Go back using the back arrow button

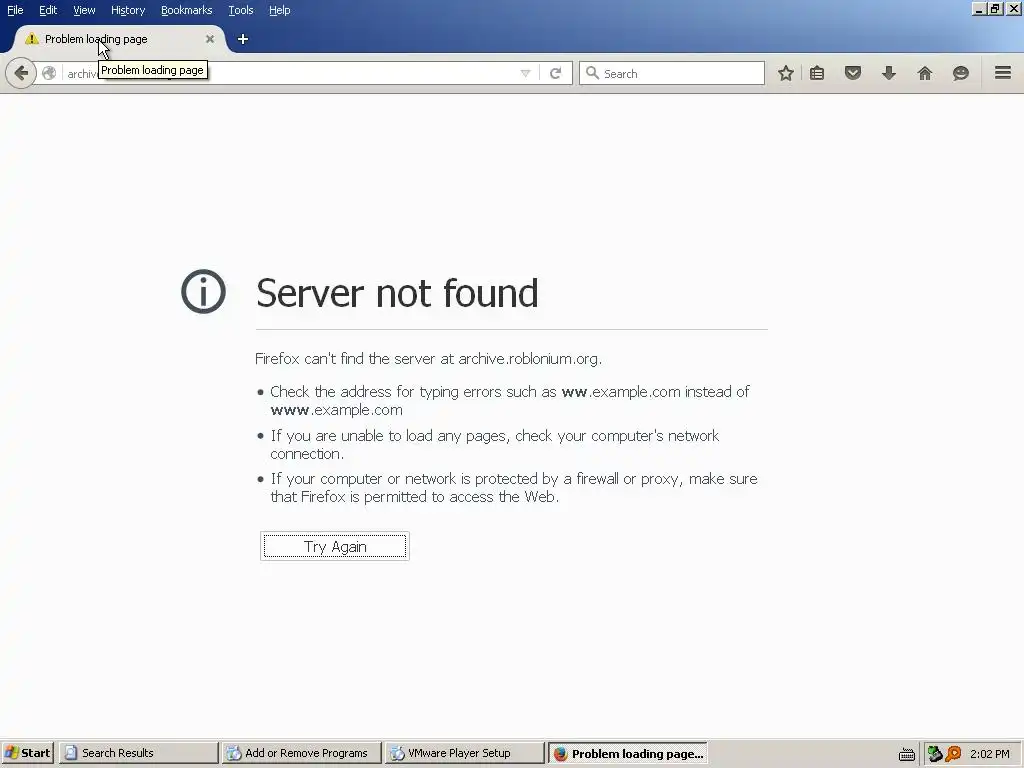coord(21,73)
